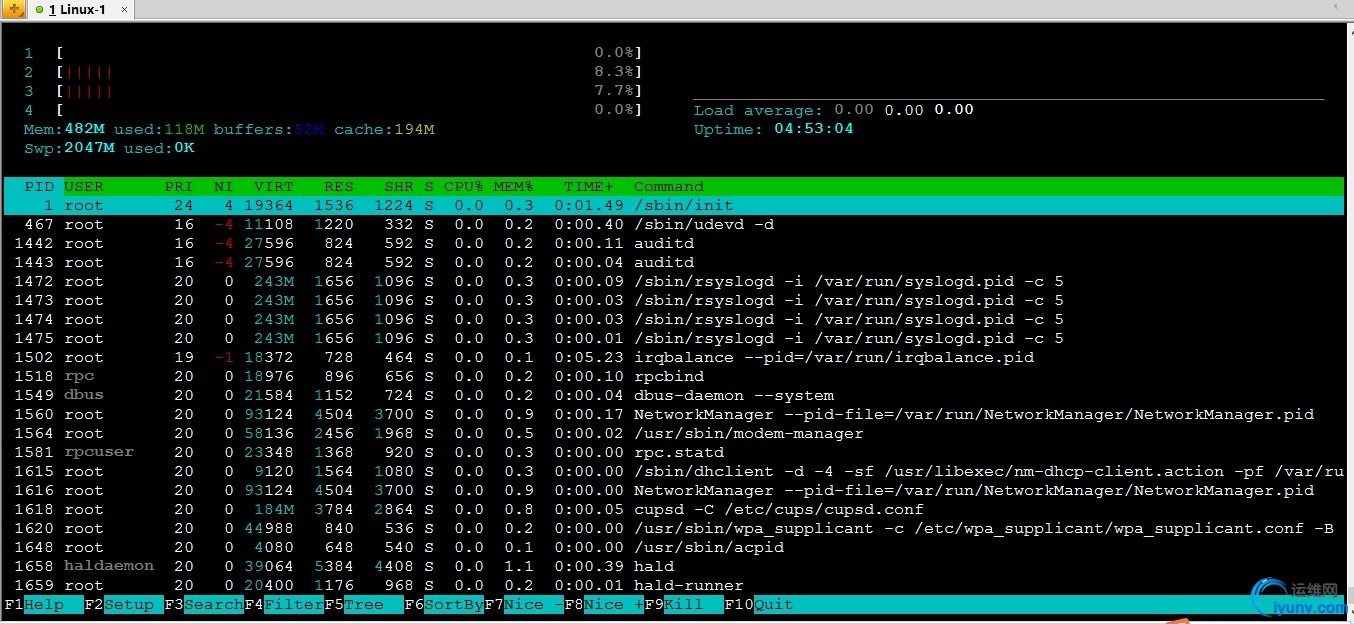Select the rpc.statd process row

point(674,452)
